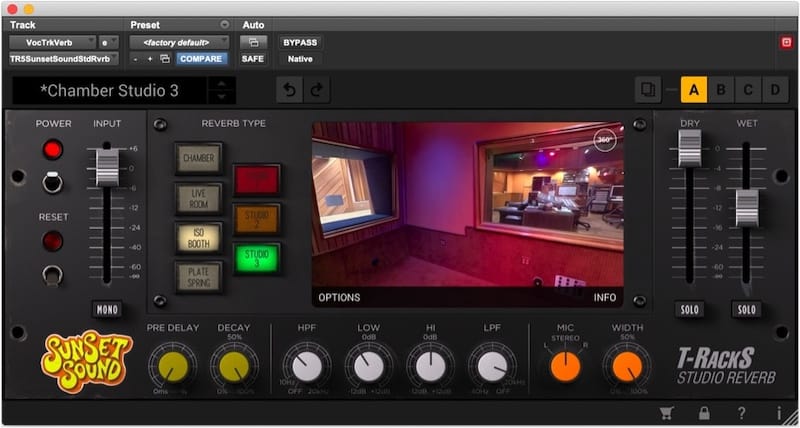Select the PLATE SPRING reverb type
800x428 pixels.
(198, 278)
